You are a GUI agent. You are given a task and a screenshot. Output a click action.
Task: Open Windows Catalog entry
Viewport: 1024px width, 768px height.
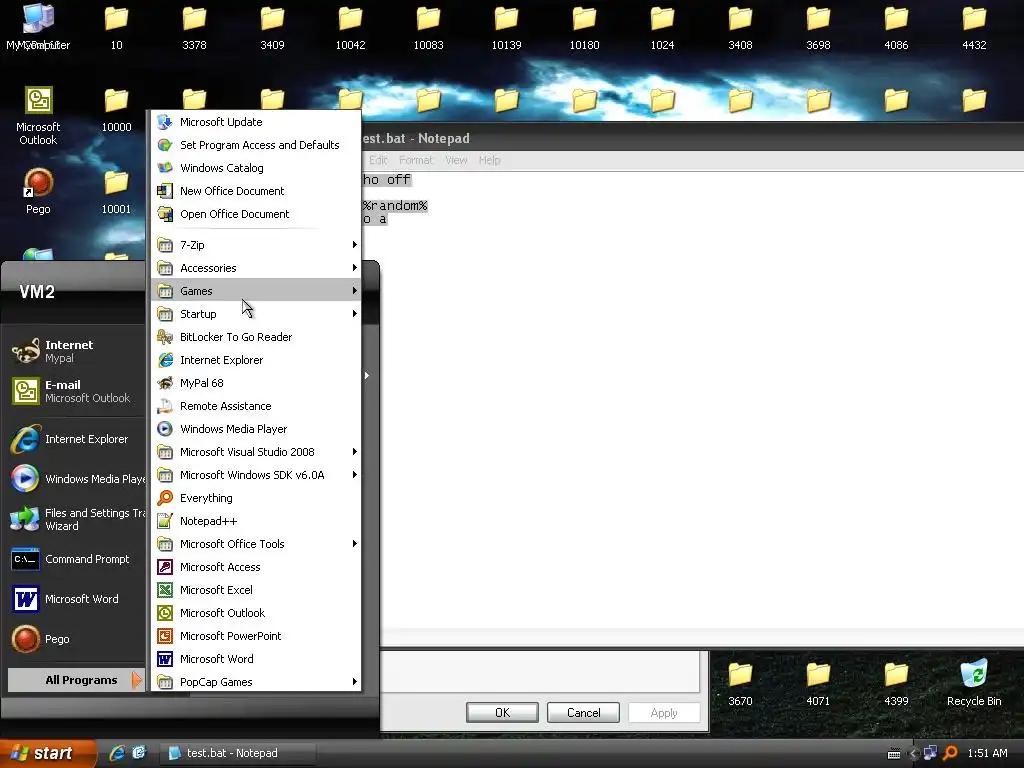[x=256, y=168]
